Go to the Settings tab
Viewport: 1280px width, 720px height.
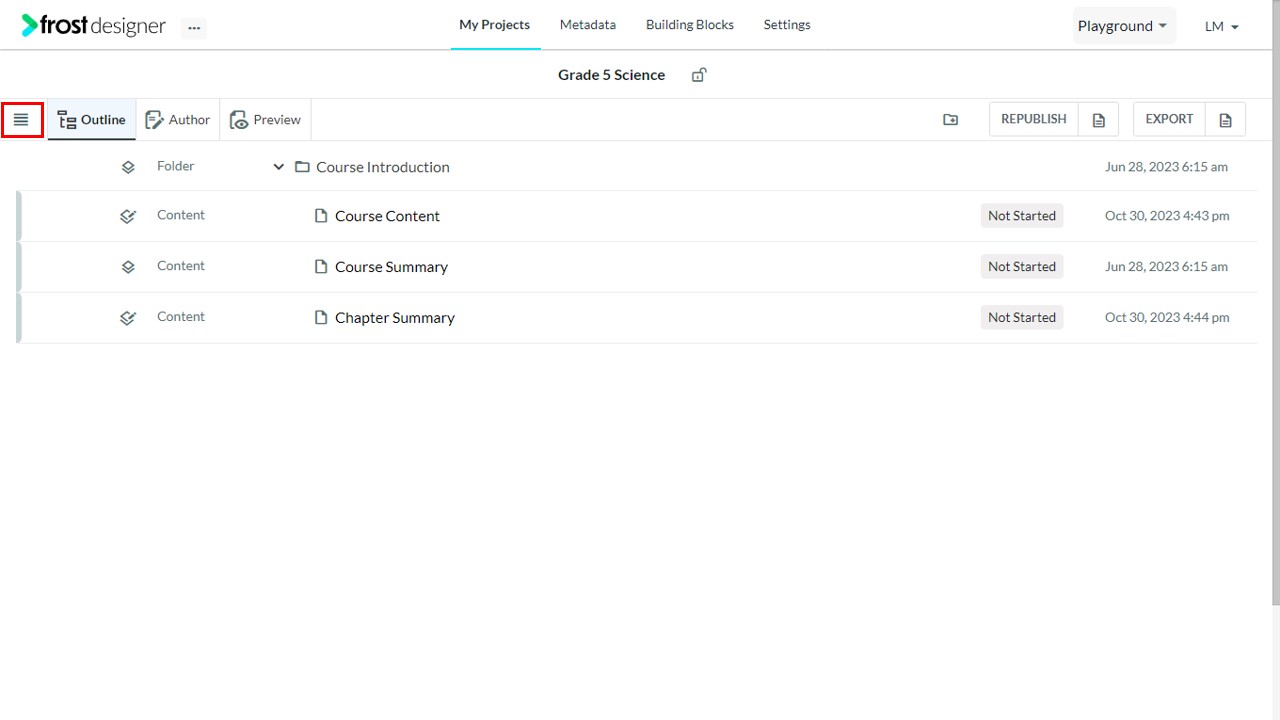[787, 25]
